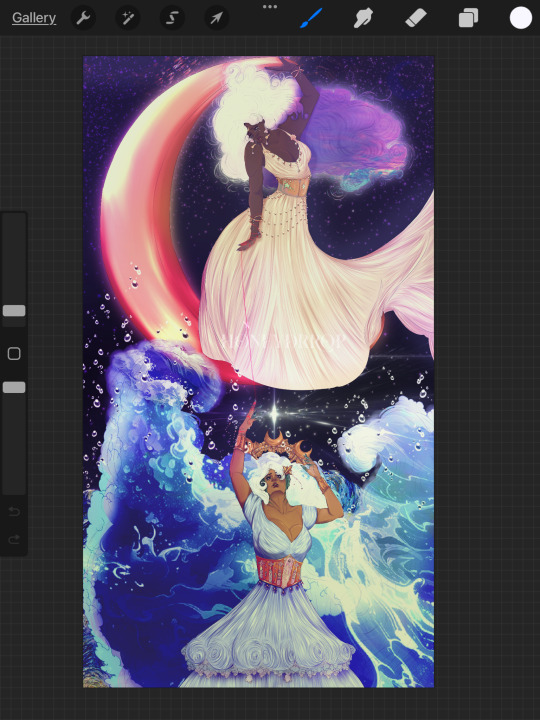Select the Eraser tool
Viewport: 540px width, 720px height.
point(416,18)
